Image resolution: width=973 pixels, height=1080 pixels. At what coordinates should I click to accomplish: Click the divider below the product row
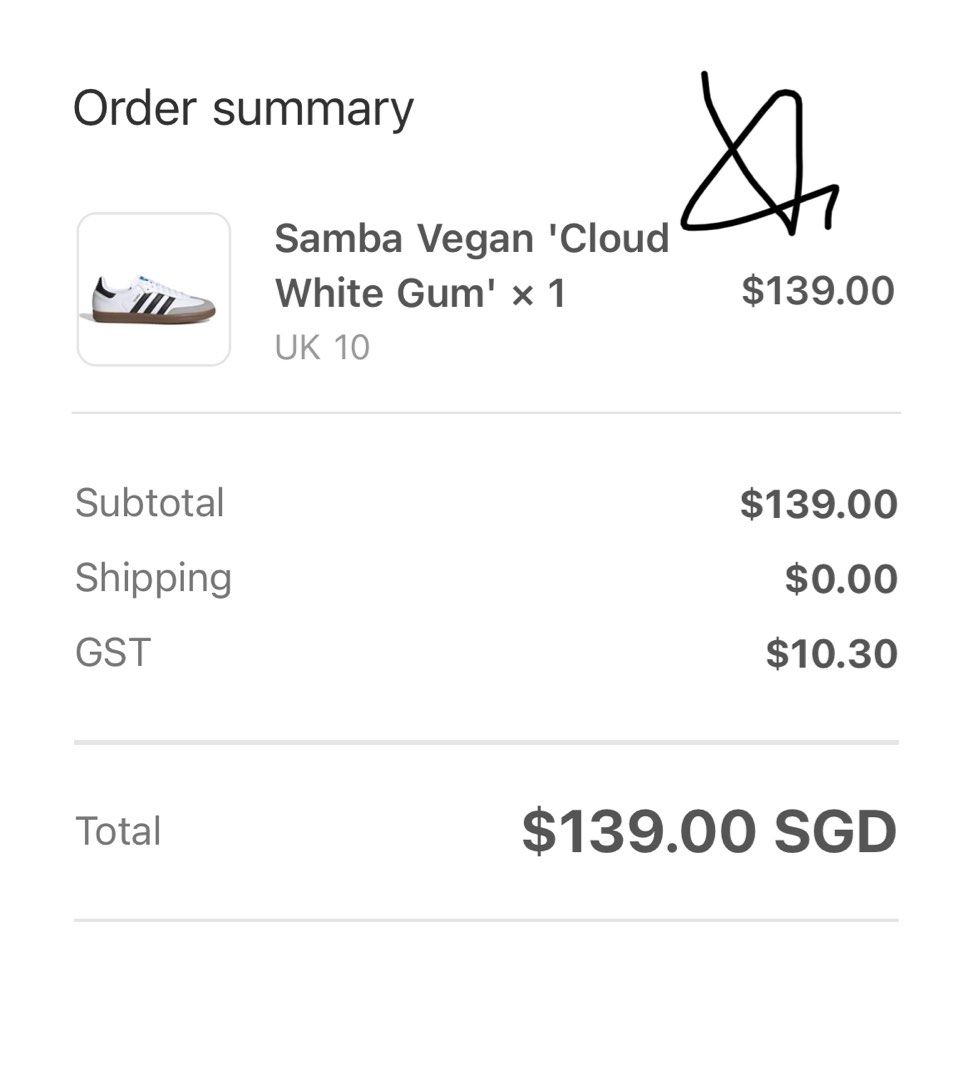486,413
